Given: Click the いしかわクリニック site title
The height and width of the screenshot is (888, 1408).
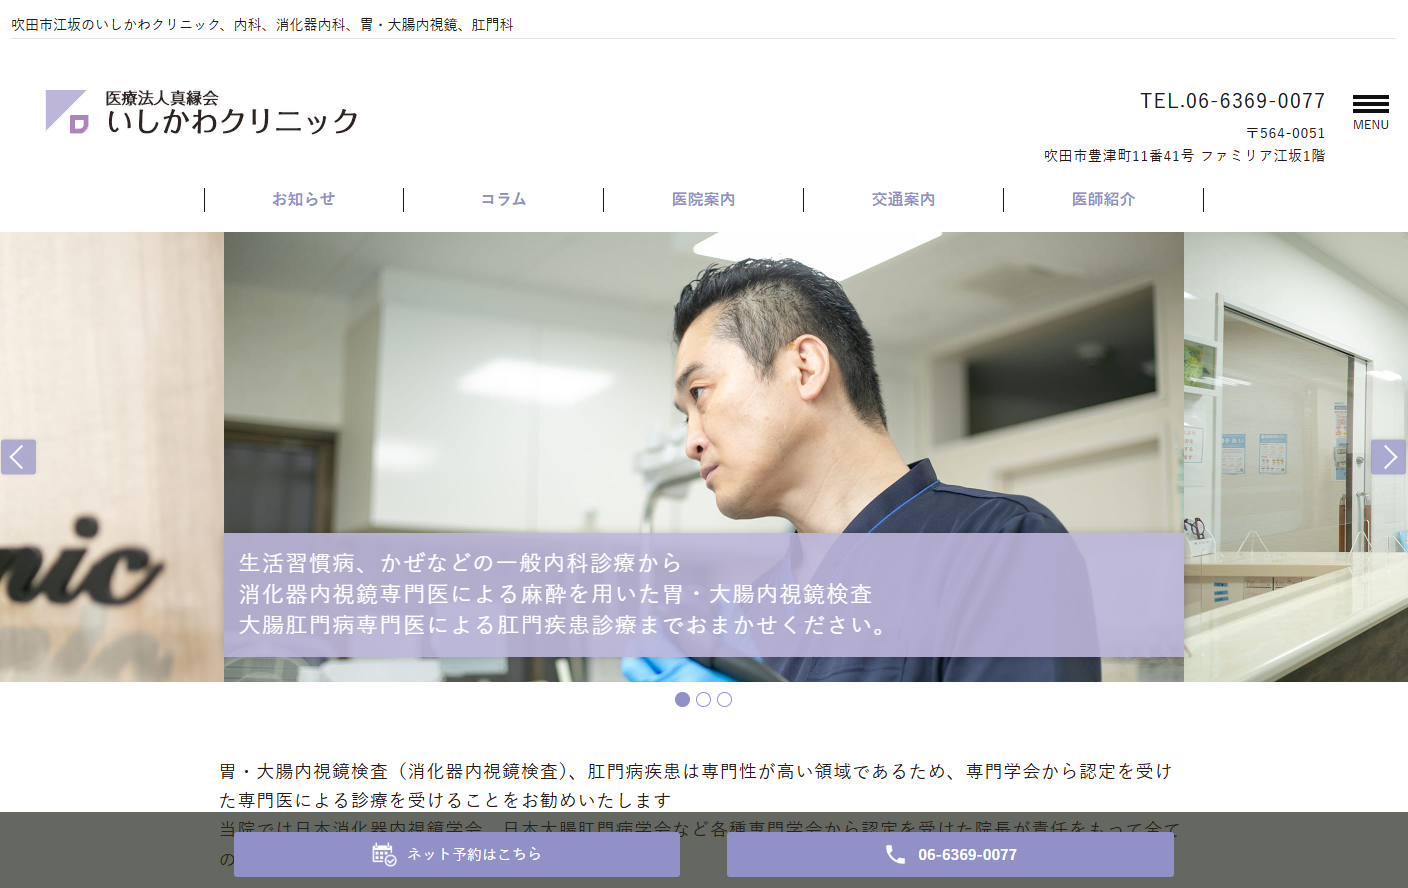Looking at the screenshot, I should point(232,121).
